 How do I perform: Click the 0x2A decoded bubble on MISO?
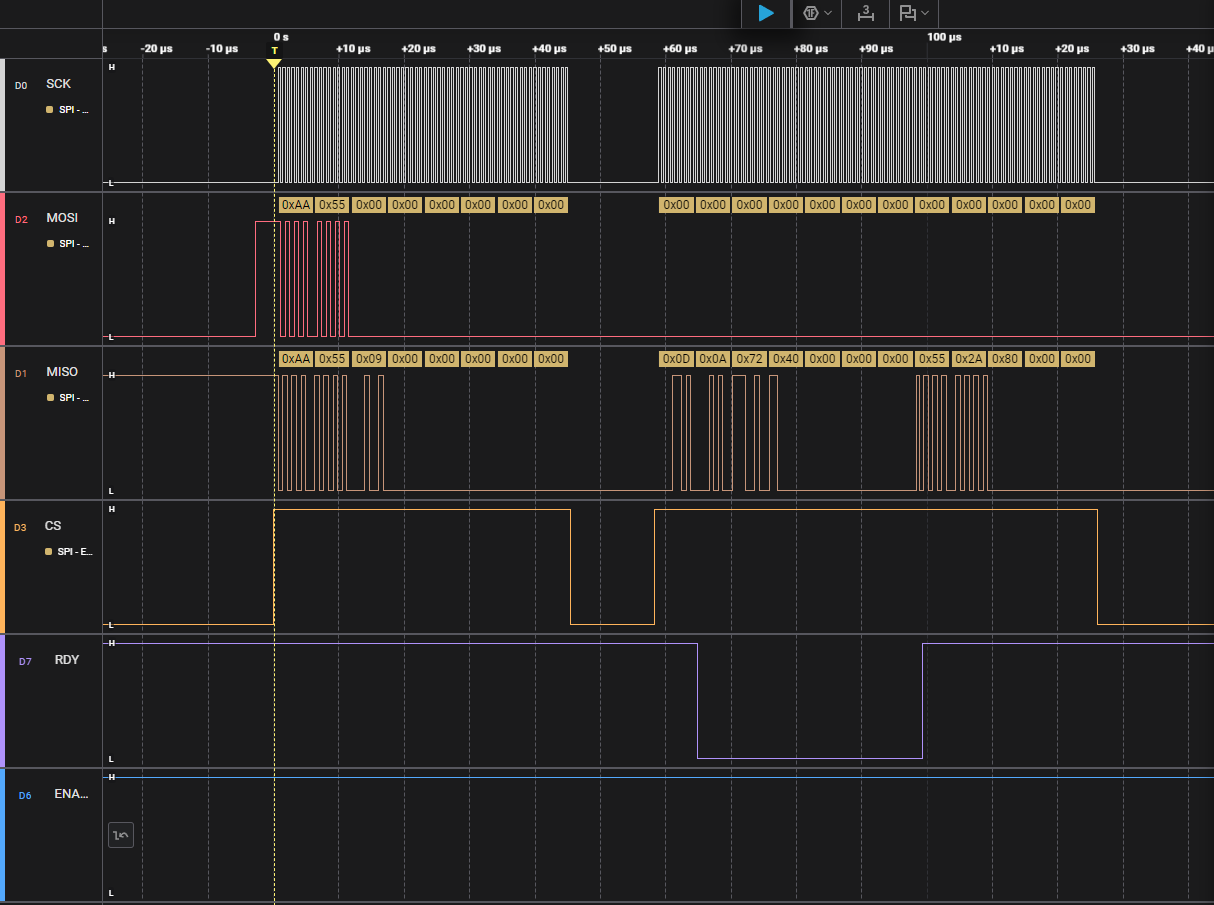[968, 359]
